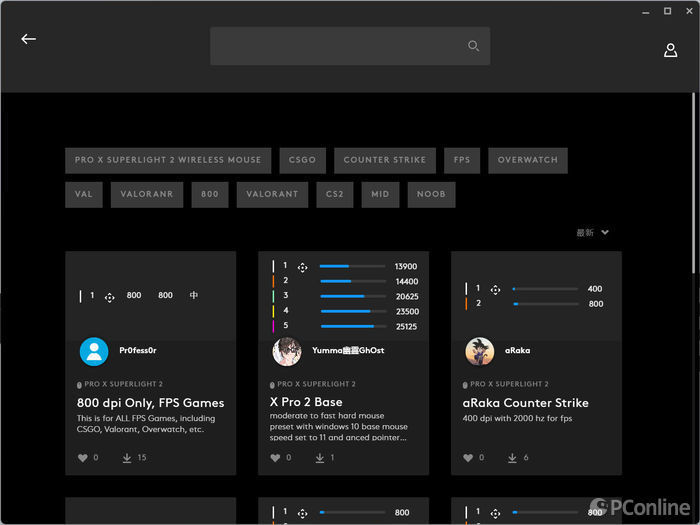700x525 pixels.
Task: Like the 800 dpi Only profile heart
Action: click(83, 458)
